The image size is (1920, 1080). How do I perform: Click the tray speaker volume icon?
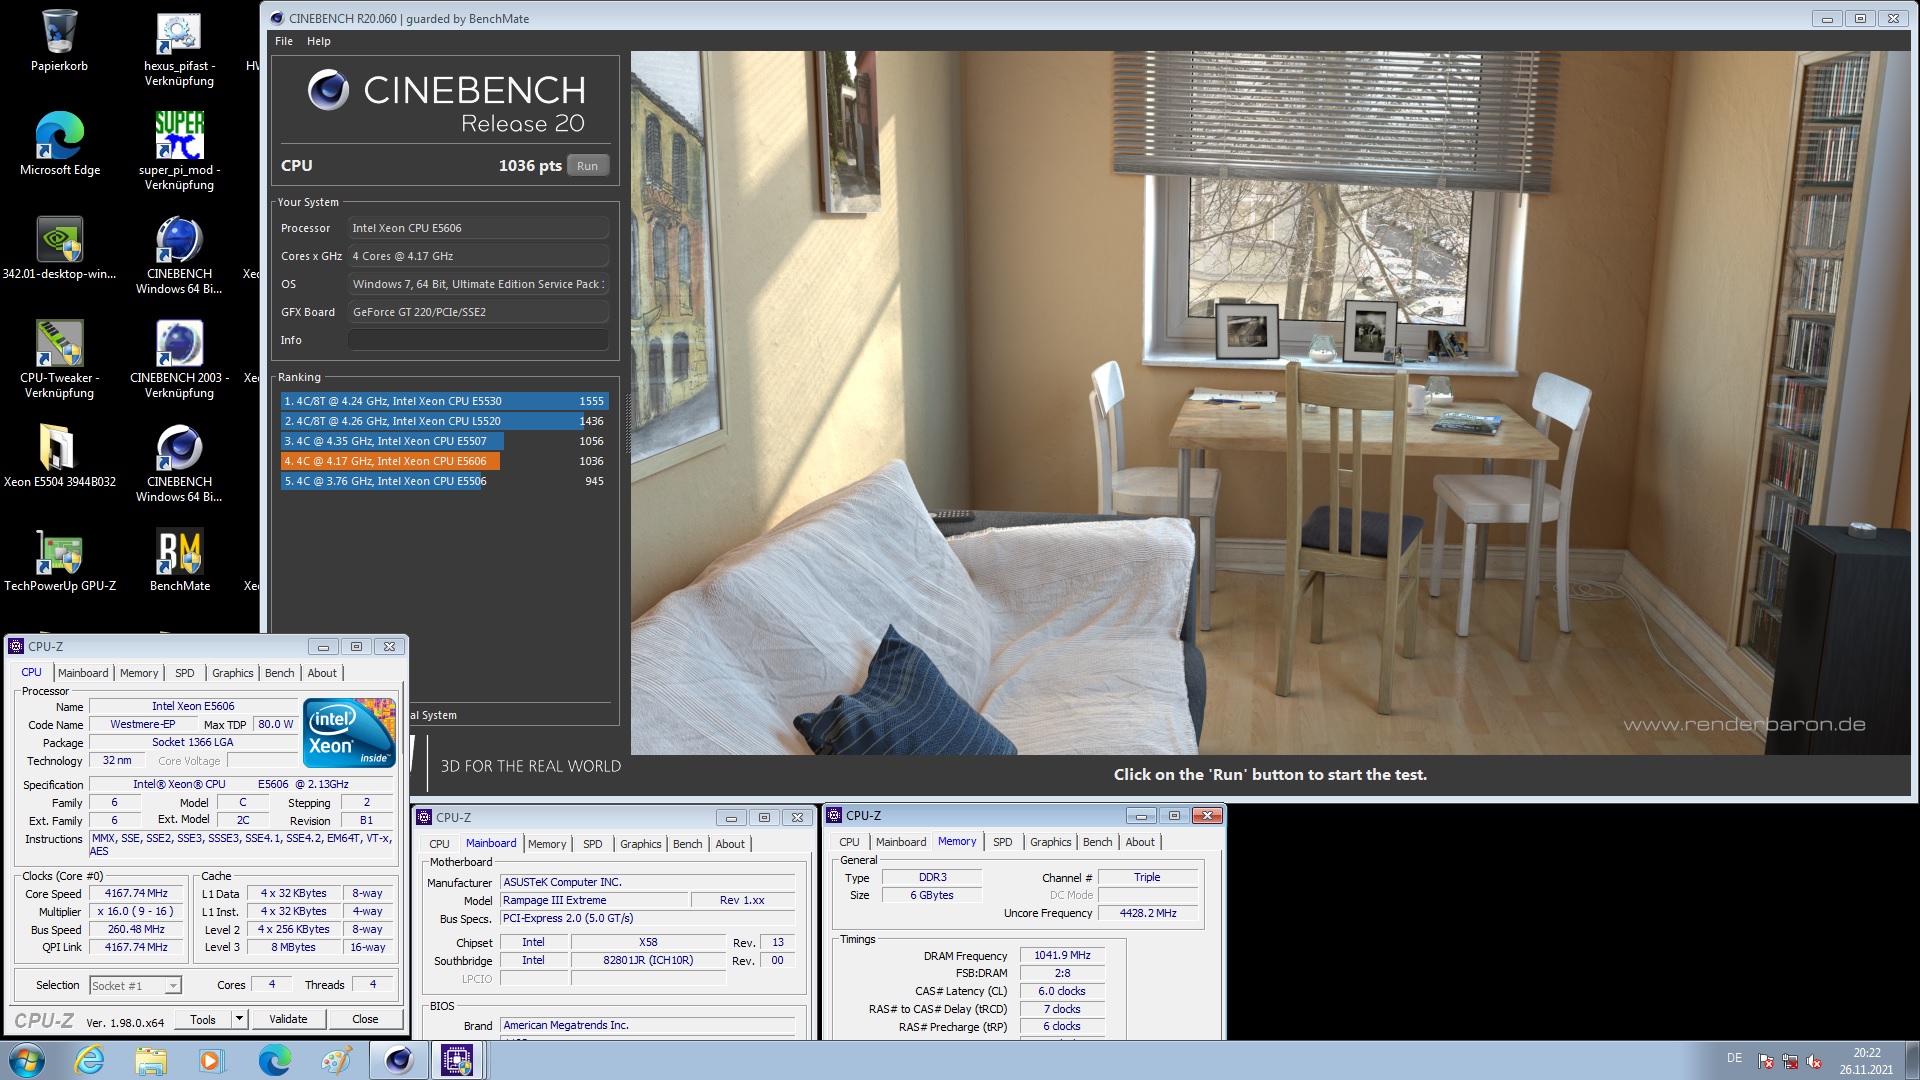point(1814,1061)
